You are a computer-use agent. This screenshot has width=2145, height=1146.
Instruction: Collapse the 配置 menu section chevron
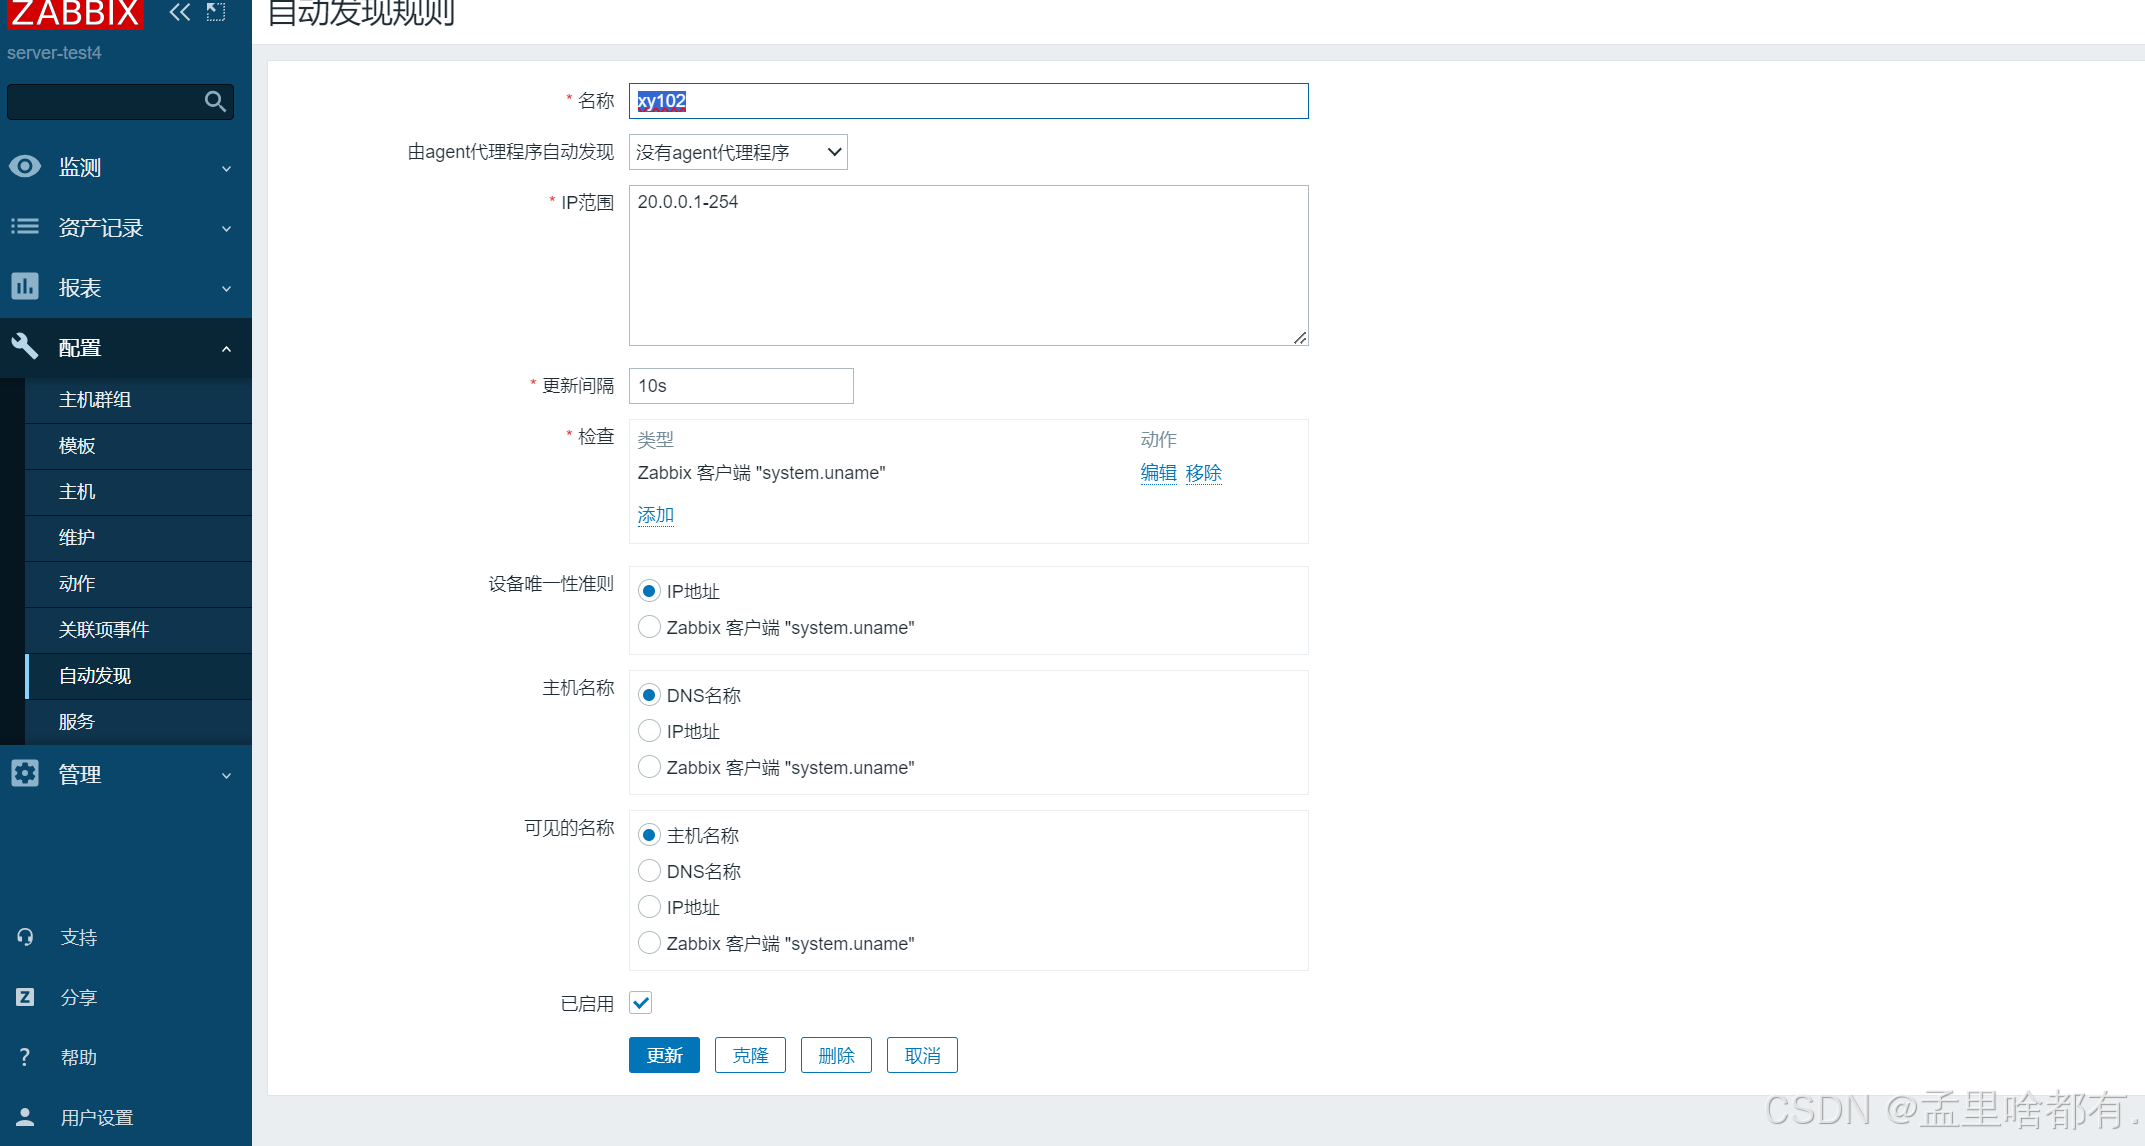[x=226, y=348]
